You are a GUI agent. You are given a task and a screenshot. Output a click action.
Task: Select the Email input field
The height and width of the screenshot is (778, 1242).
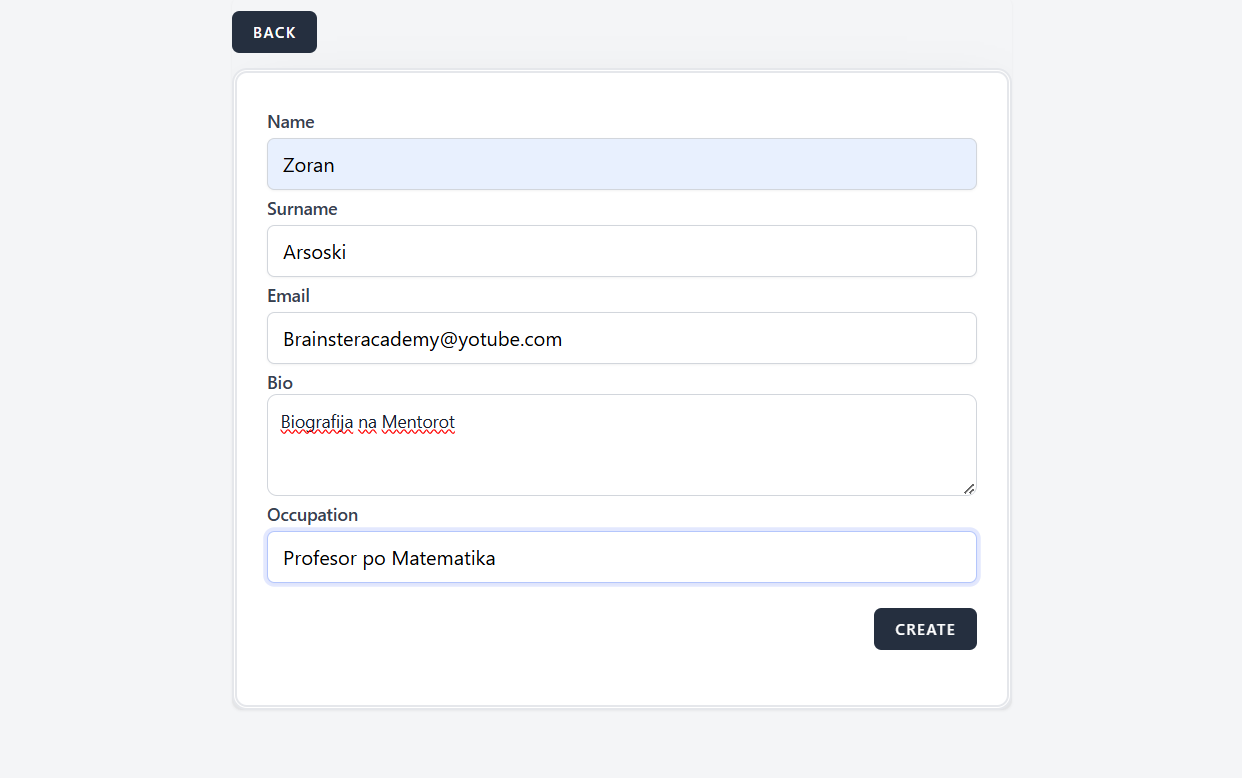click(620, 338)
